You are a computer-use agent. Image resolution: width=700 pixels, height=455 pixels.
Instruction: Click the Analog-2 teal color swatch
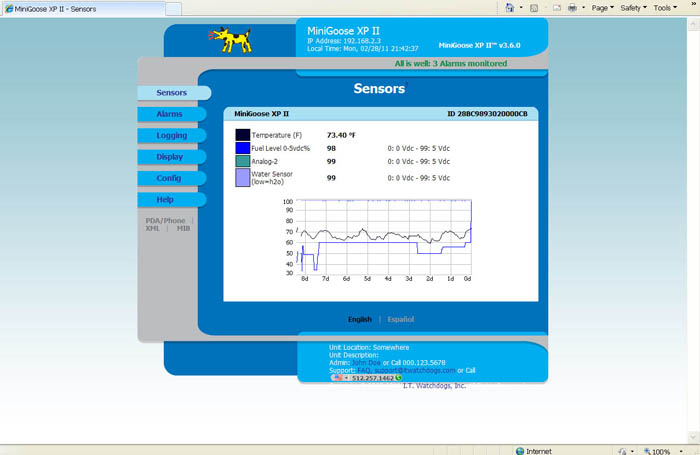tap(242, 161)
